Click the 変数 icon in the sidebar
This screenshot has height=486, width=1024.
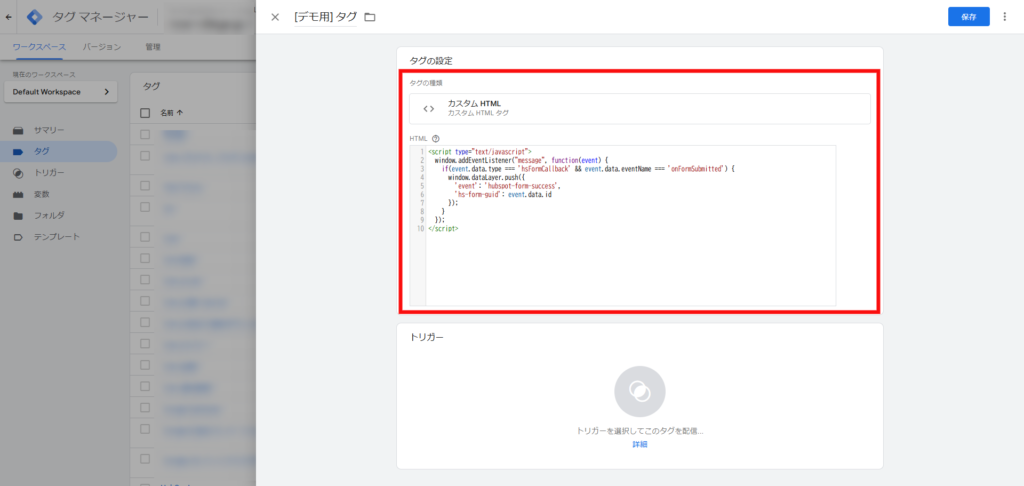pyautogui.click(x=18, y=195)
